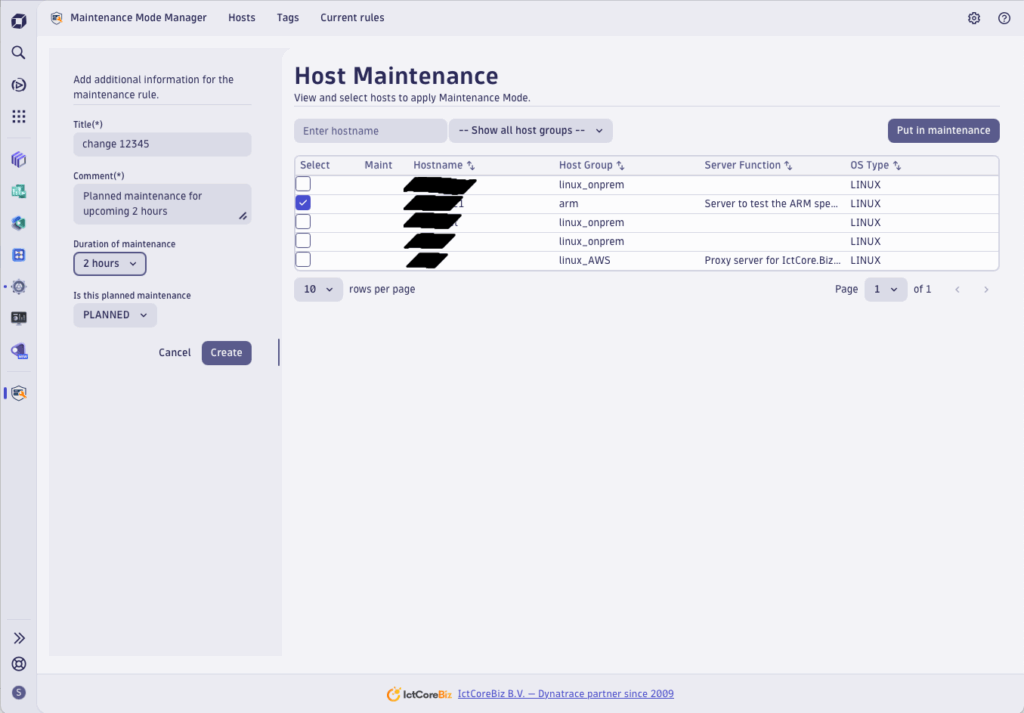Open the 10 rows per page dropdown
This screenshot has width=1024, height=713.
[x=317, y=289]
